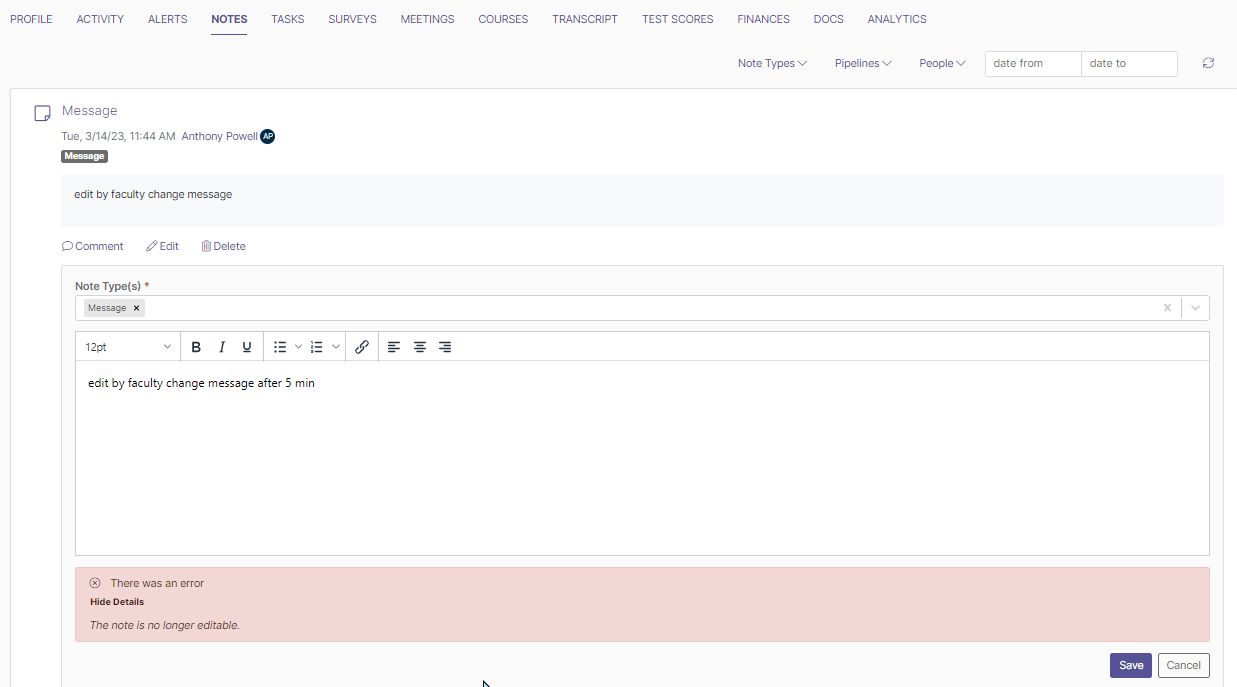Save the edited note
This screenshot has height=687, width=1237.
click(1131, 665)
